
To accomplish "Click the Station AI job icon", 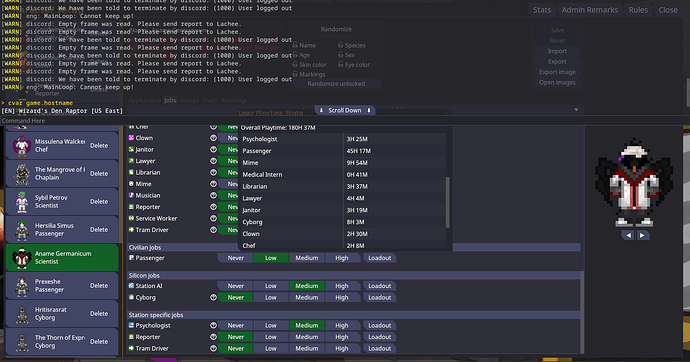I will [131, 285].
